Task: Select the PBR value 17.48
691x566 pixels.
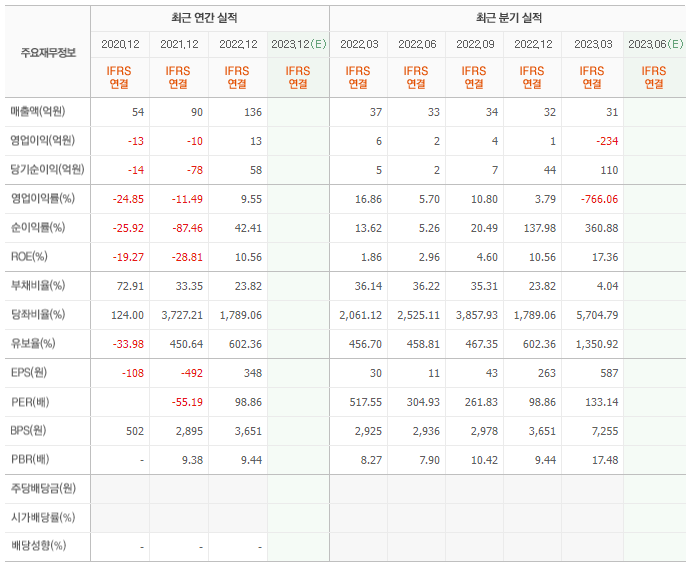Action: [x=605, y=461]
